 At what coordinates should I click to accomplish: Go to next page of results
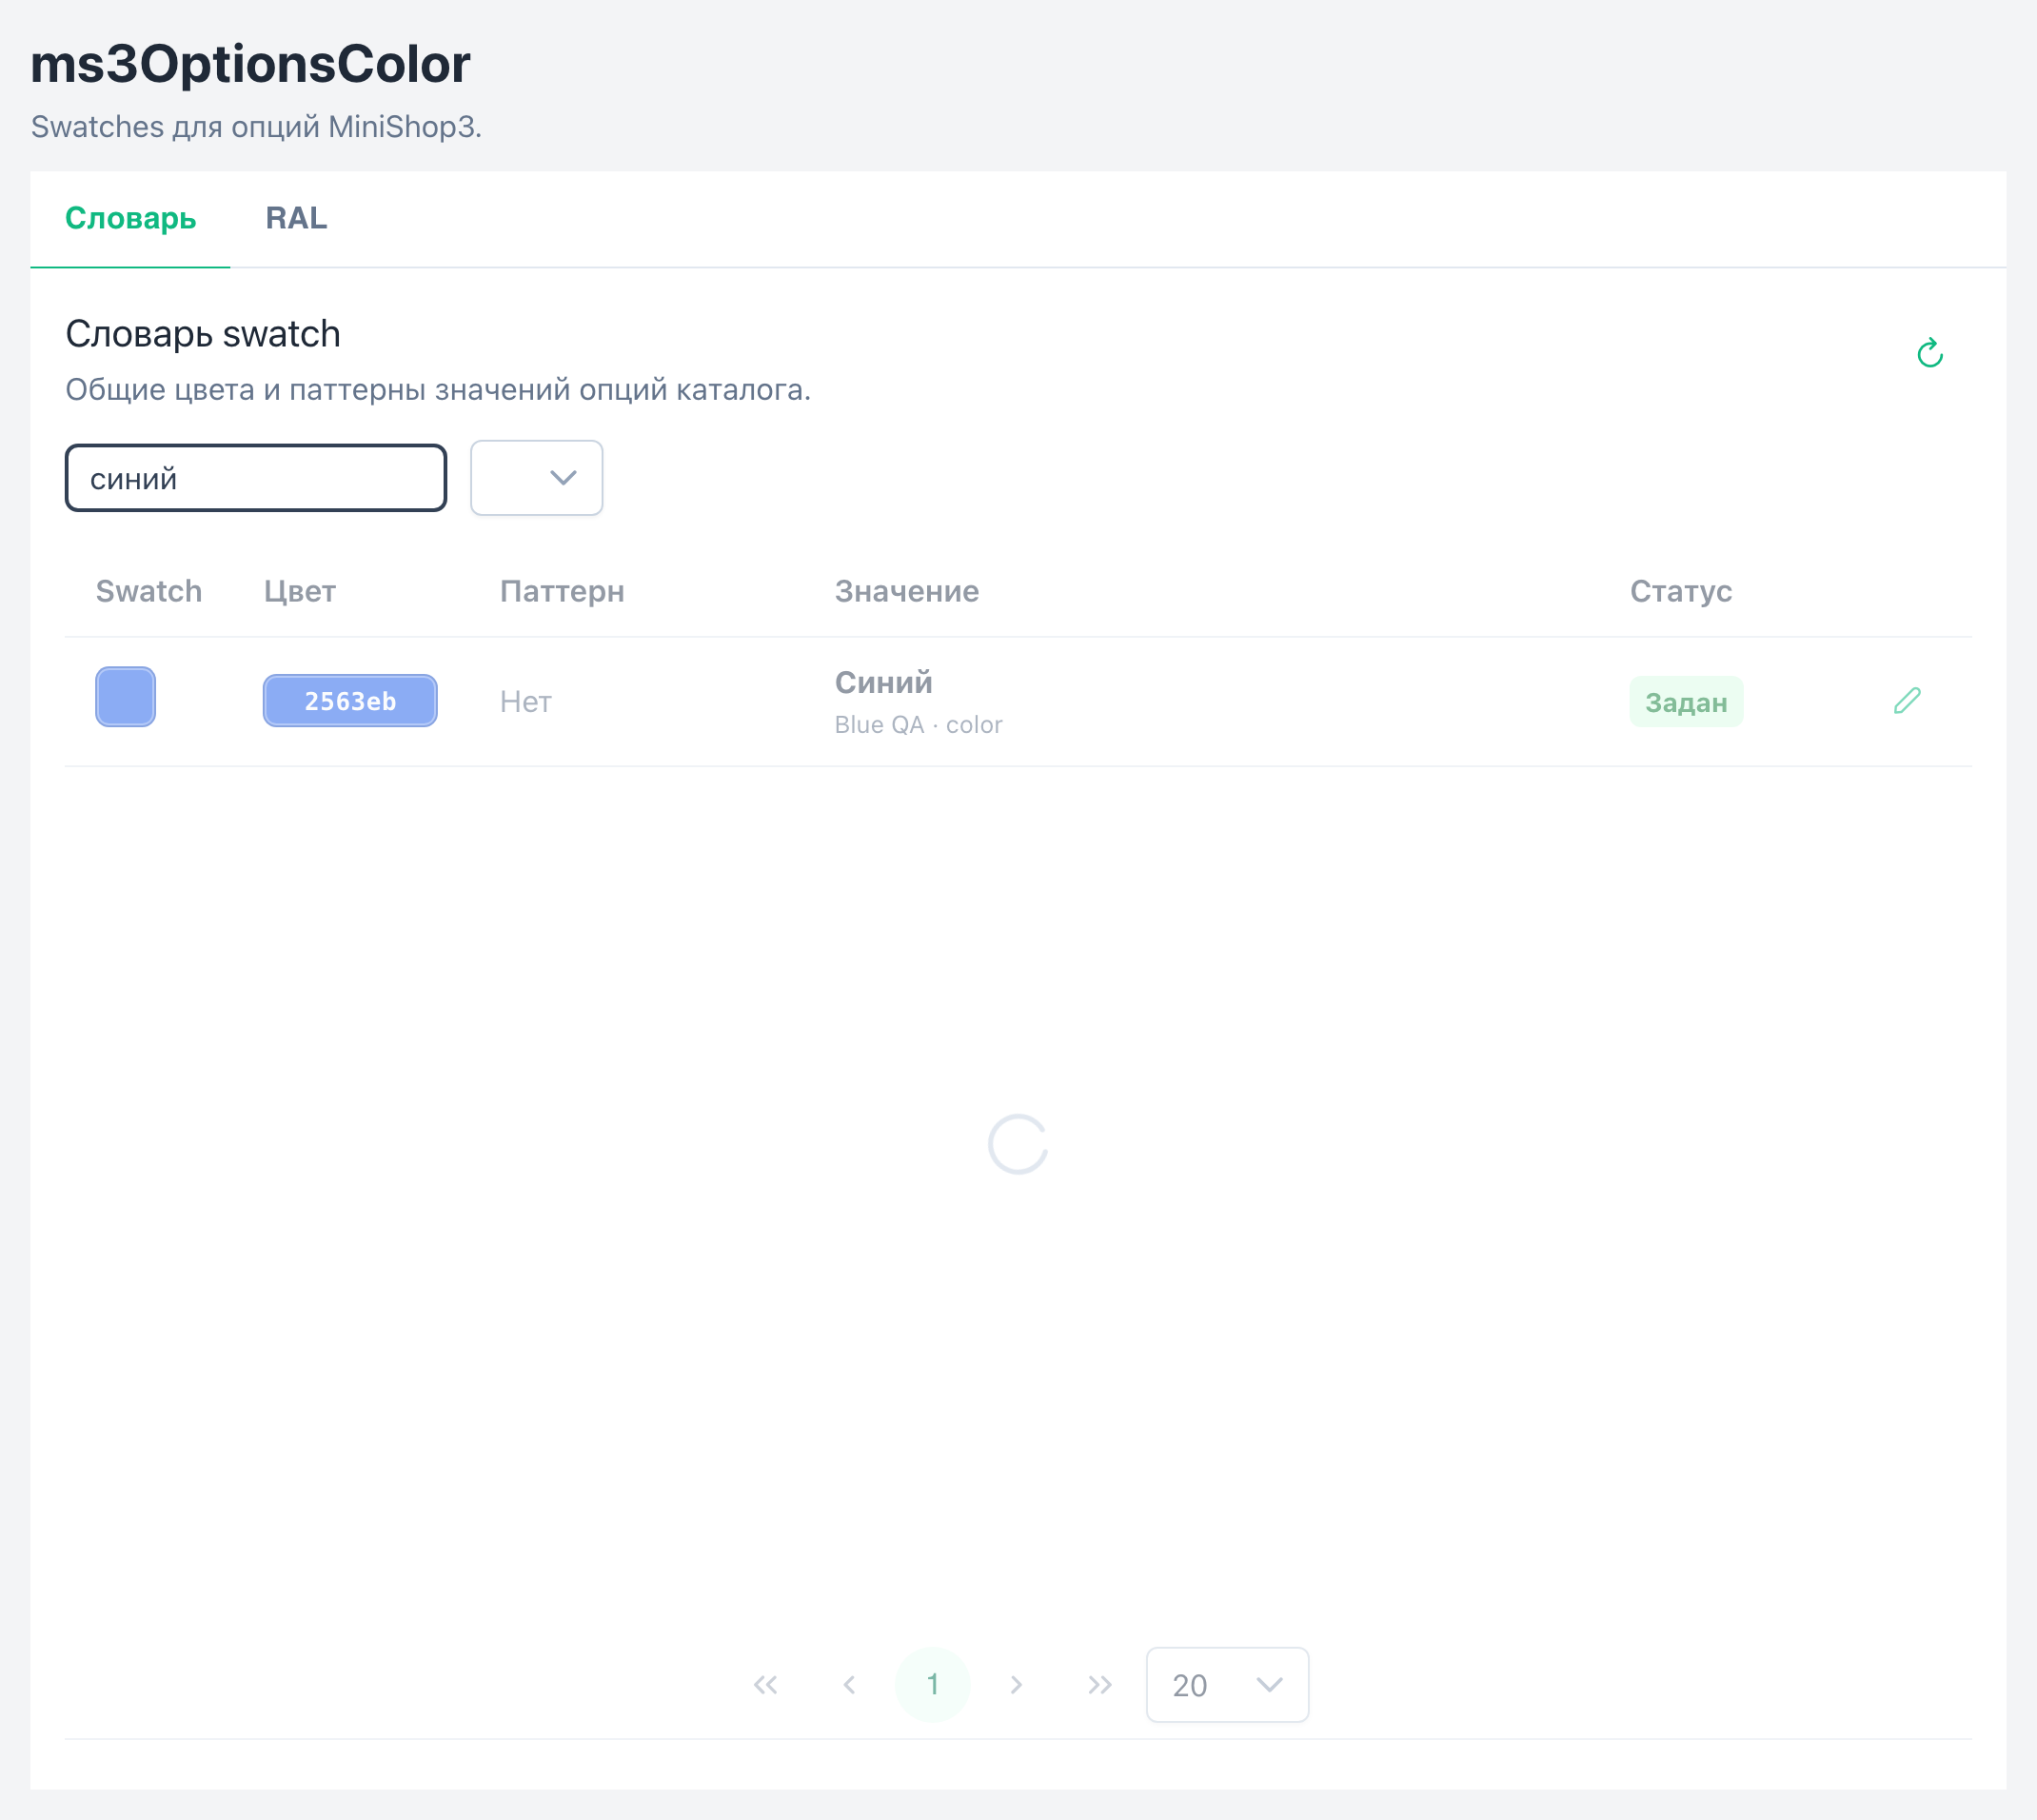click(x=1016, y=1685)
